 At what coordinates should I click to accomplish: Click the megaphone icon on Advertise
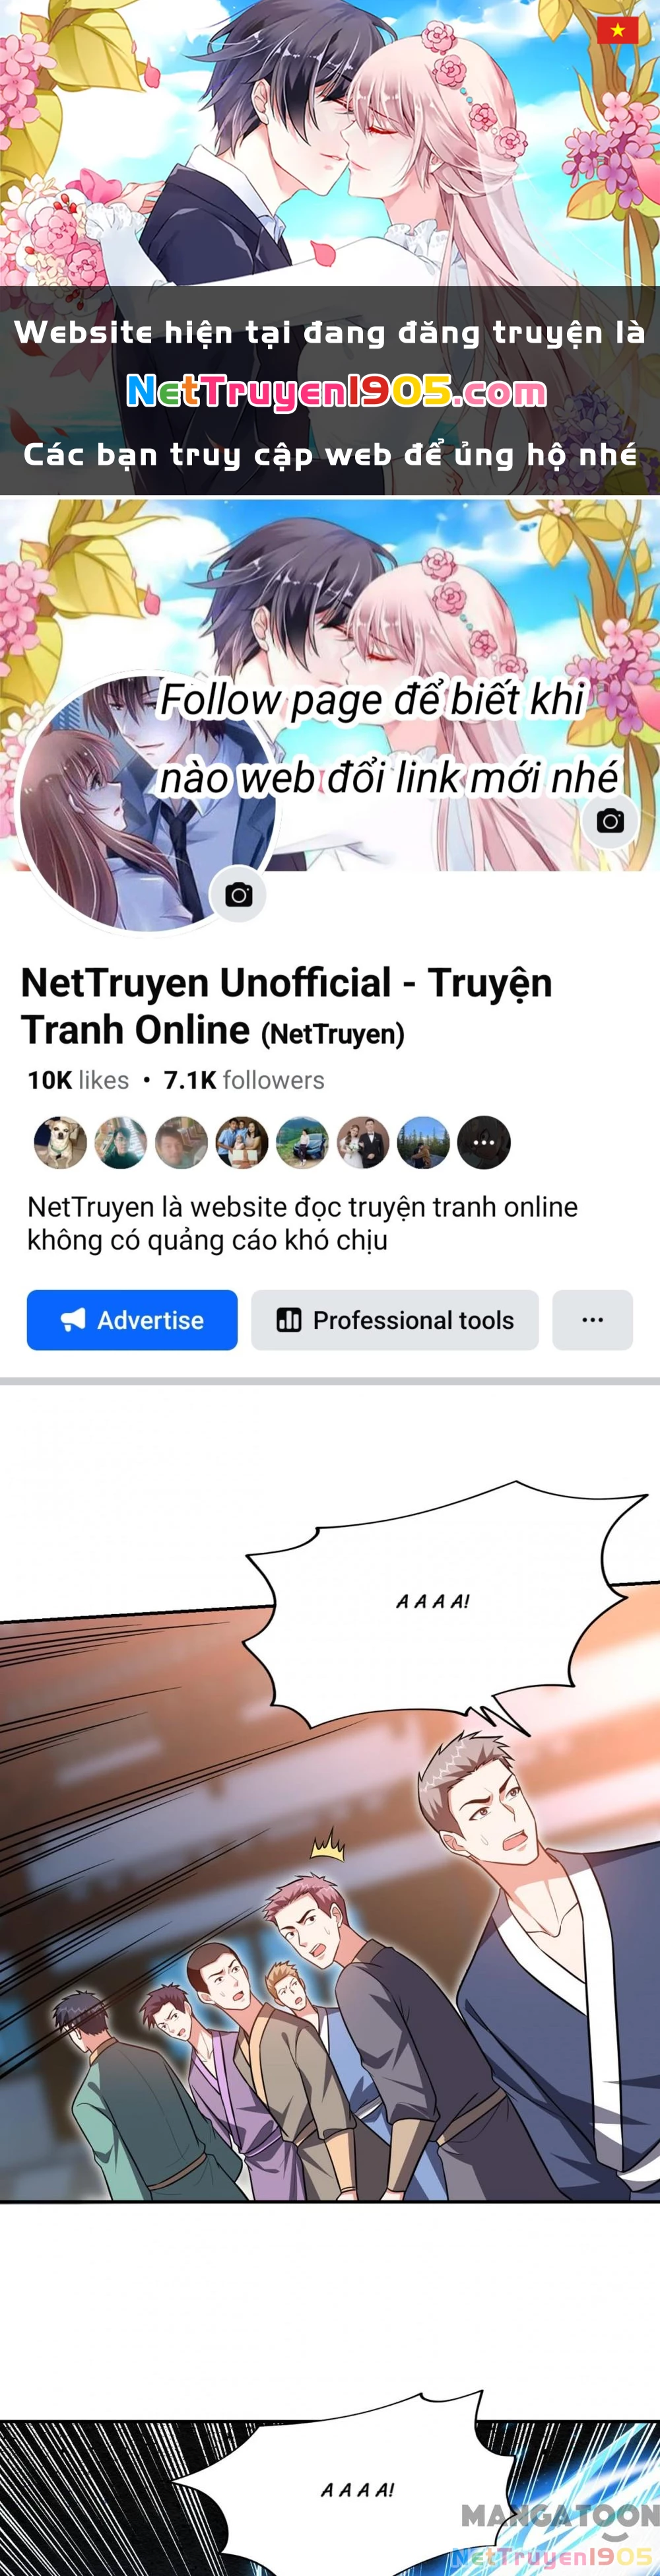tap(73, 1320)
